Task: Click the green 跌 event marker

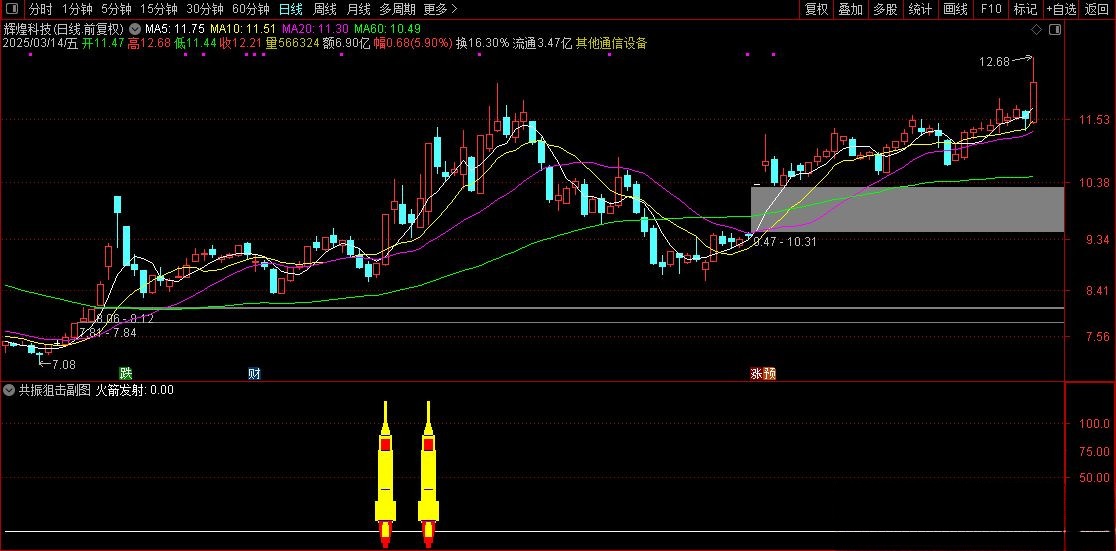Action: [x=126, y=373]
